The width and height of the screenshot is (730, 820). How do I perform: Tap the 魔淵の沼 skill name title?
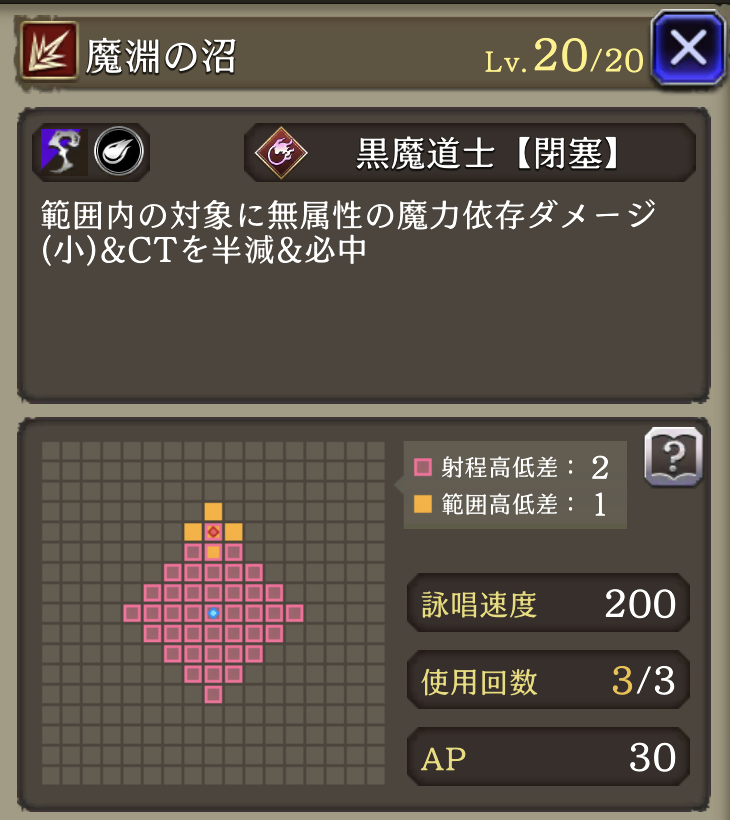(x=161, y=56)
